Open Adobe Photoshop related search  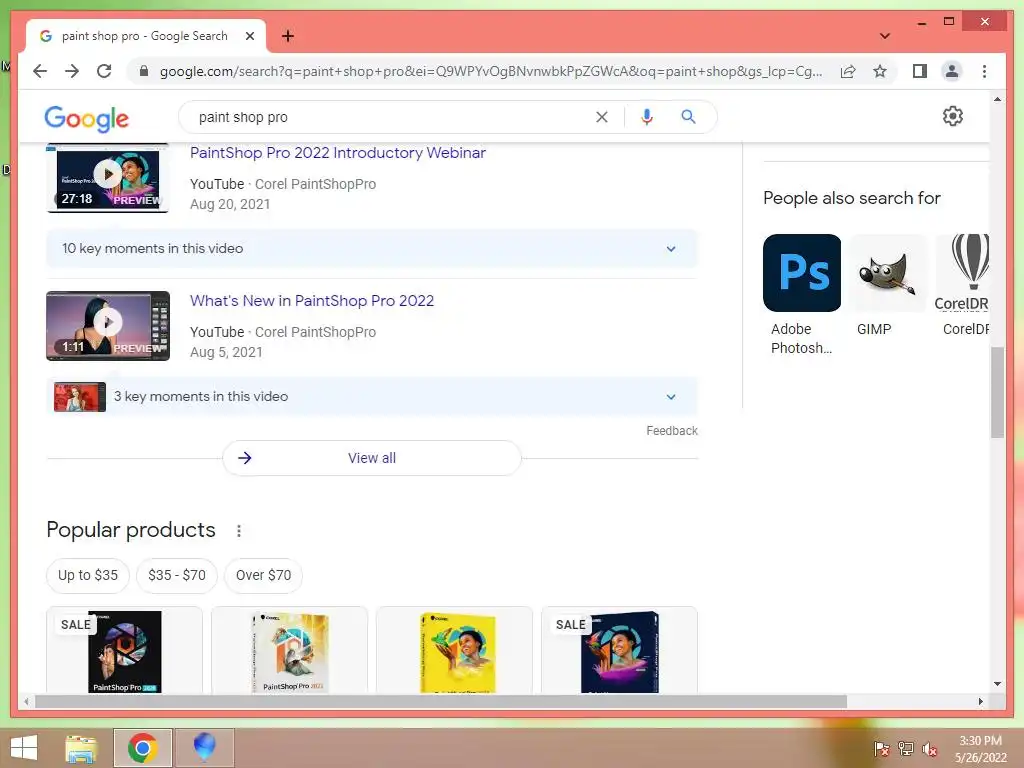(802, 295)
